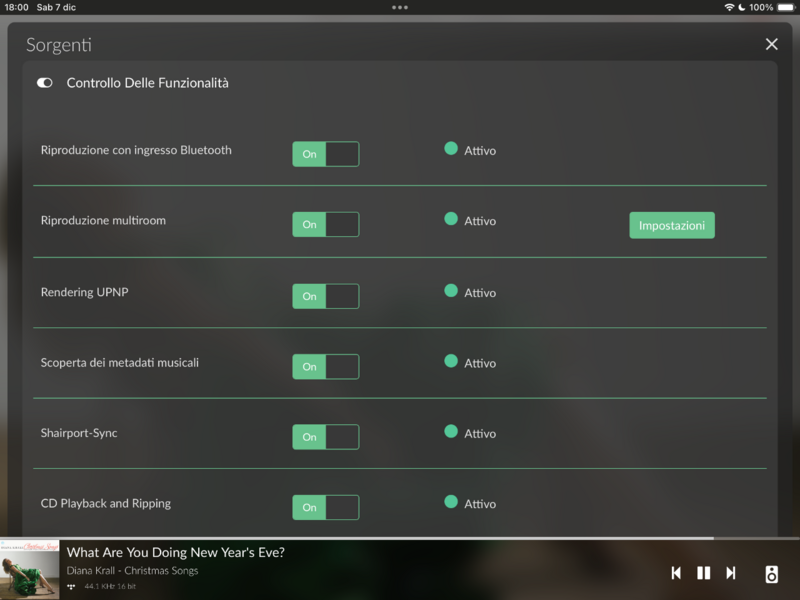Skip to the previous track
The image size is (800, 600).
coord(676,573)
